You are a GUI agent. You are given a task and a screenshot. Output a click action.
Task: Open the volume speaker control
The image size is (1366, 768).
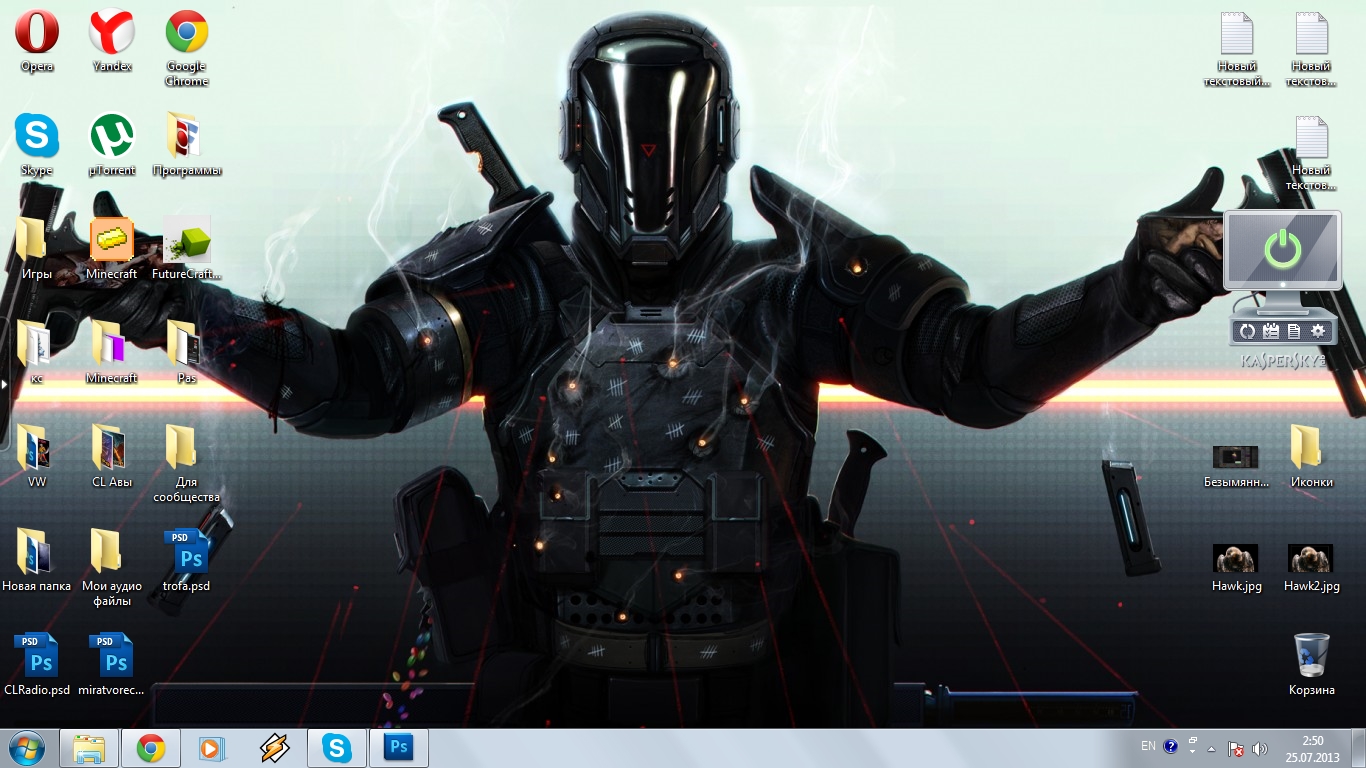click(x=1260, y=748)
